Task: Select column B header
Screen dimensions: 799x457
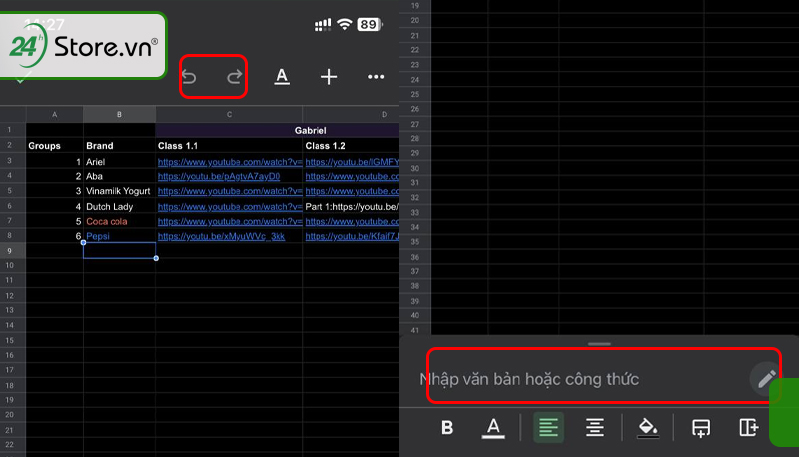Action: [119, 115]
